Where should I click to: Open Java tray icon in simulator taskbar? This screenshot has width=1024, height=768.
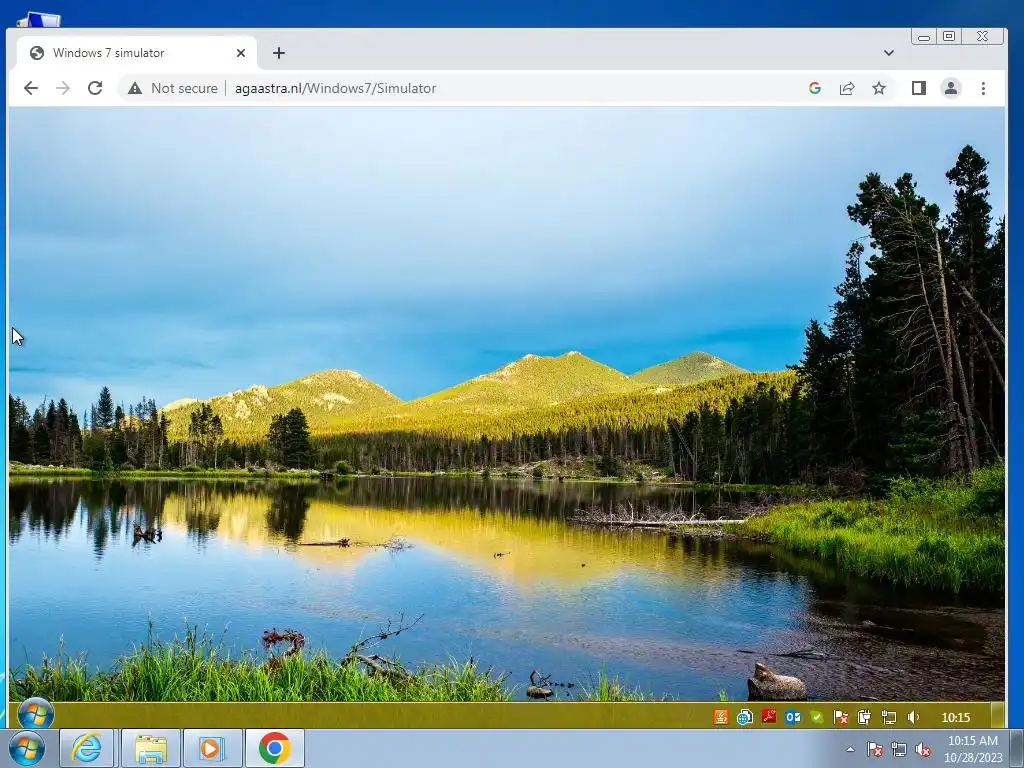click(721, 717)
